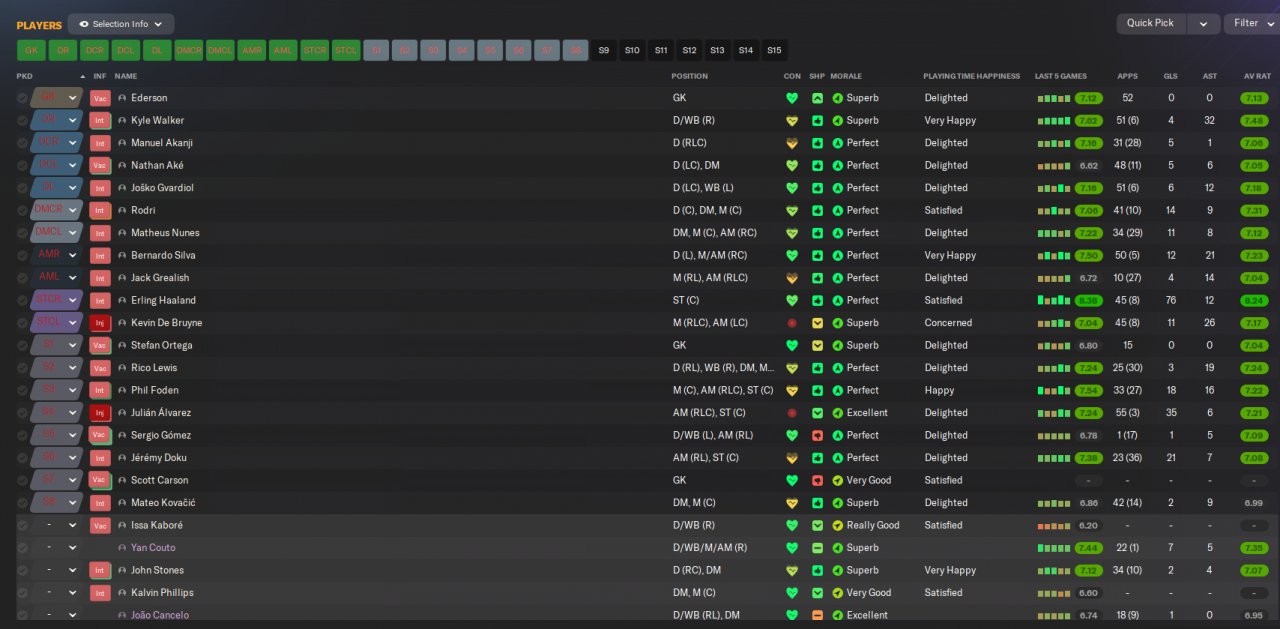
Task: Open Stefan Ortega's S1 substitute dropdown
Action: (x=56, y=345)
